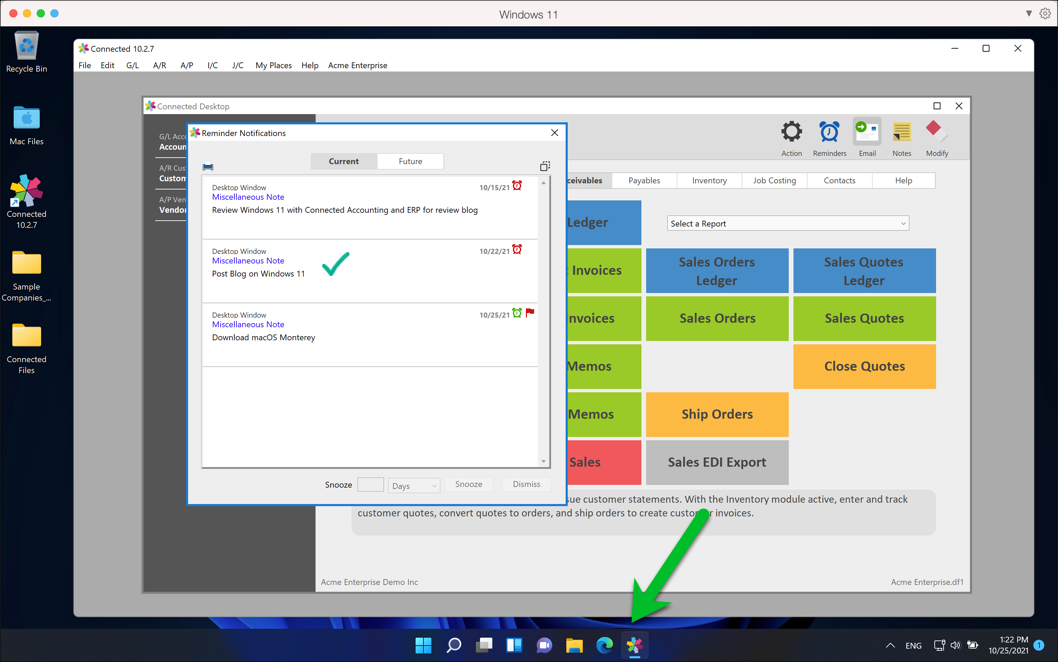Open the Select a Report dropdown

tap(787, 224)
